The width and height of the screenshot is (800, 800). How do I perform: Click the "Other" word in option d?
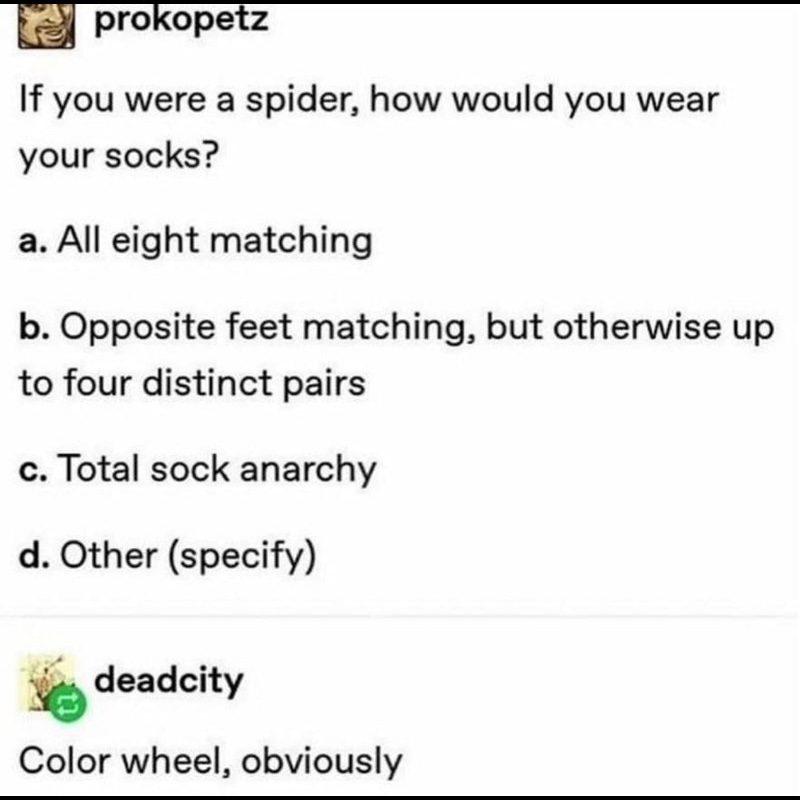[109, 555]
